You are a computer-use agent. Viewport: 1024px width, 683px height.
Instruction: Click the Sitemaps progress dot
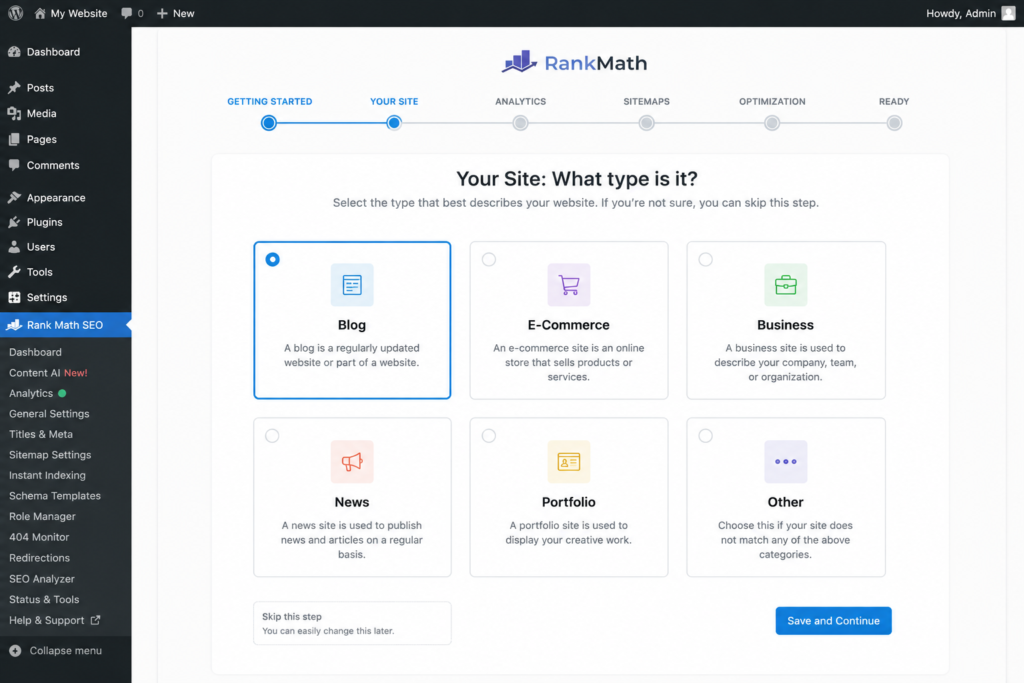point(647,123)
